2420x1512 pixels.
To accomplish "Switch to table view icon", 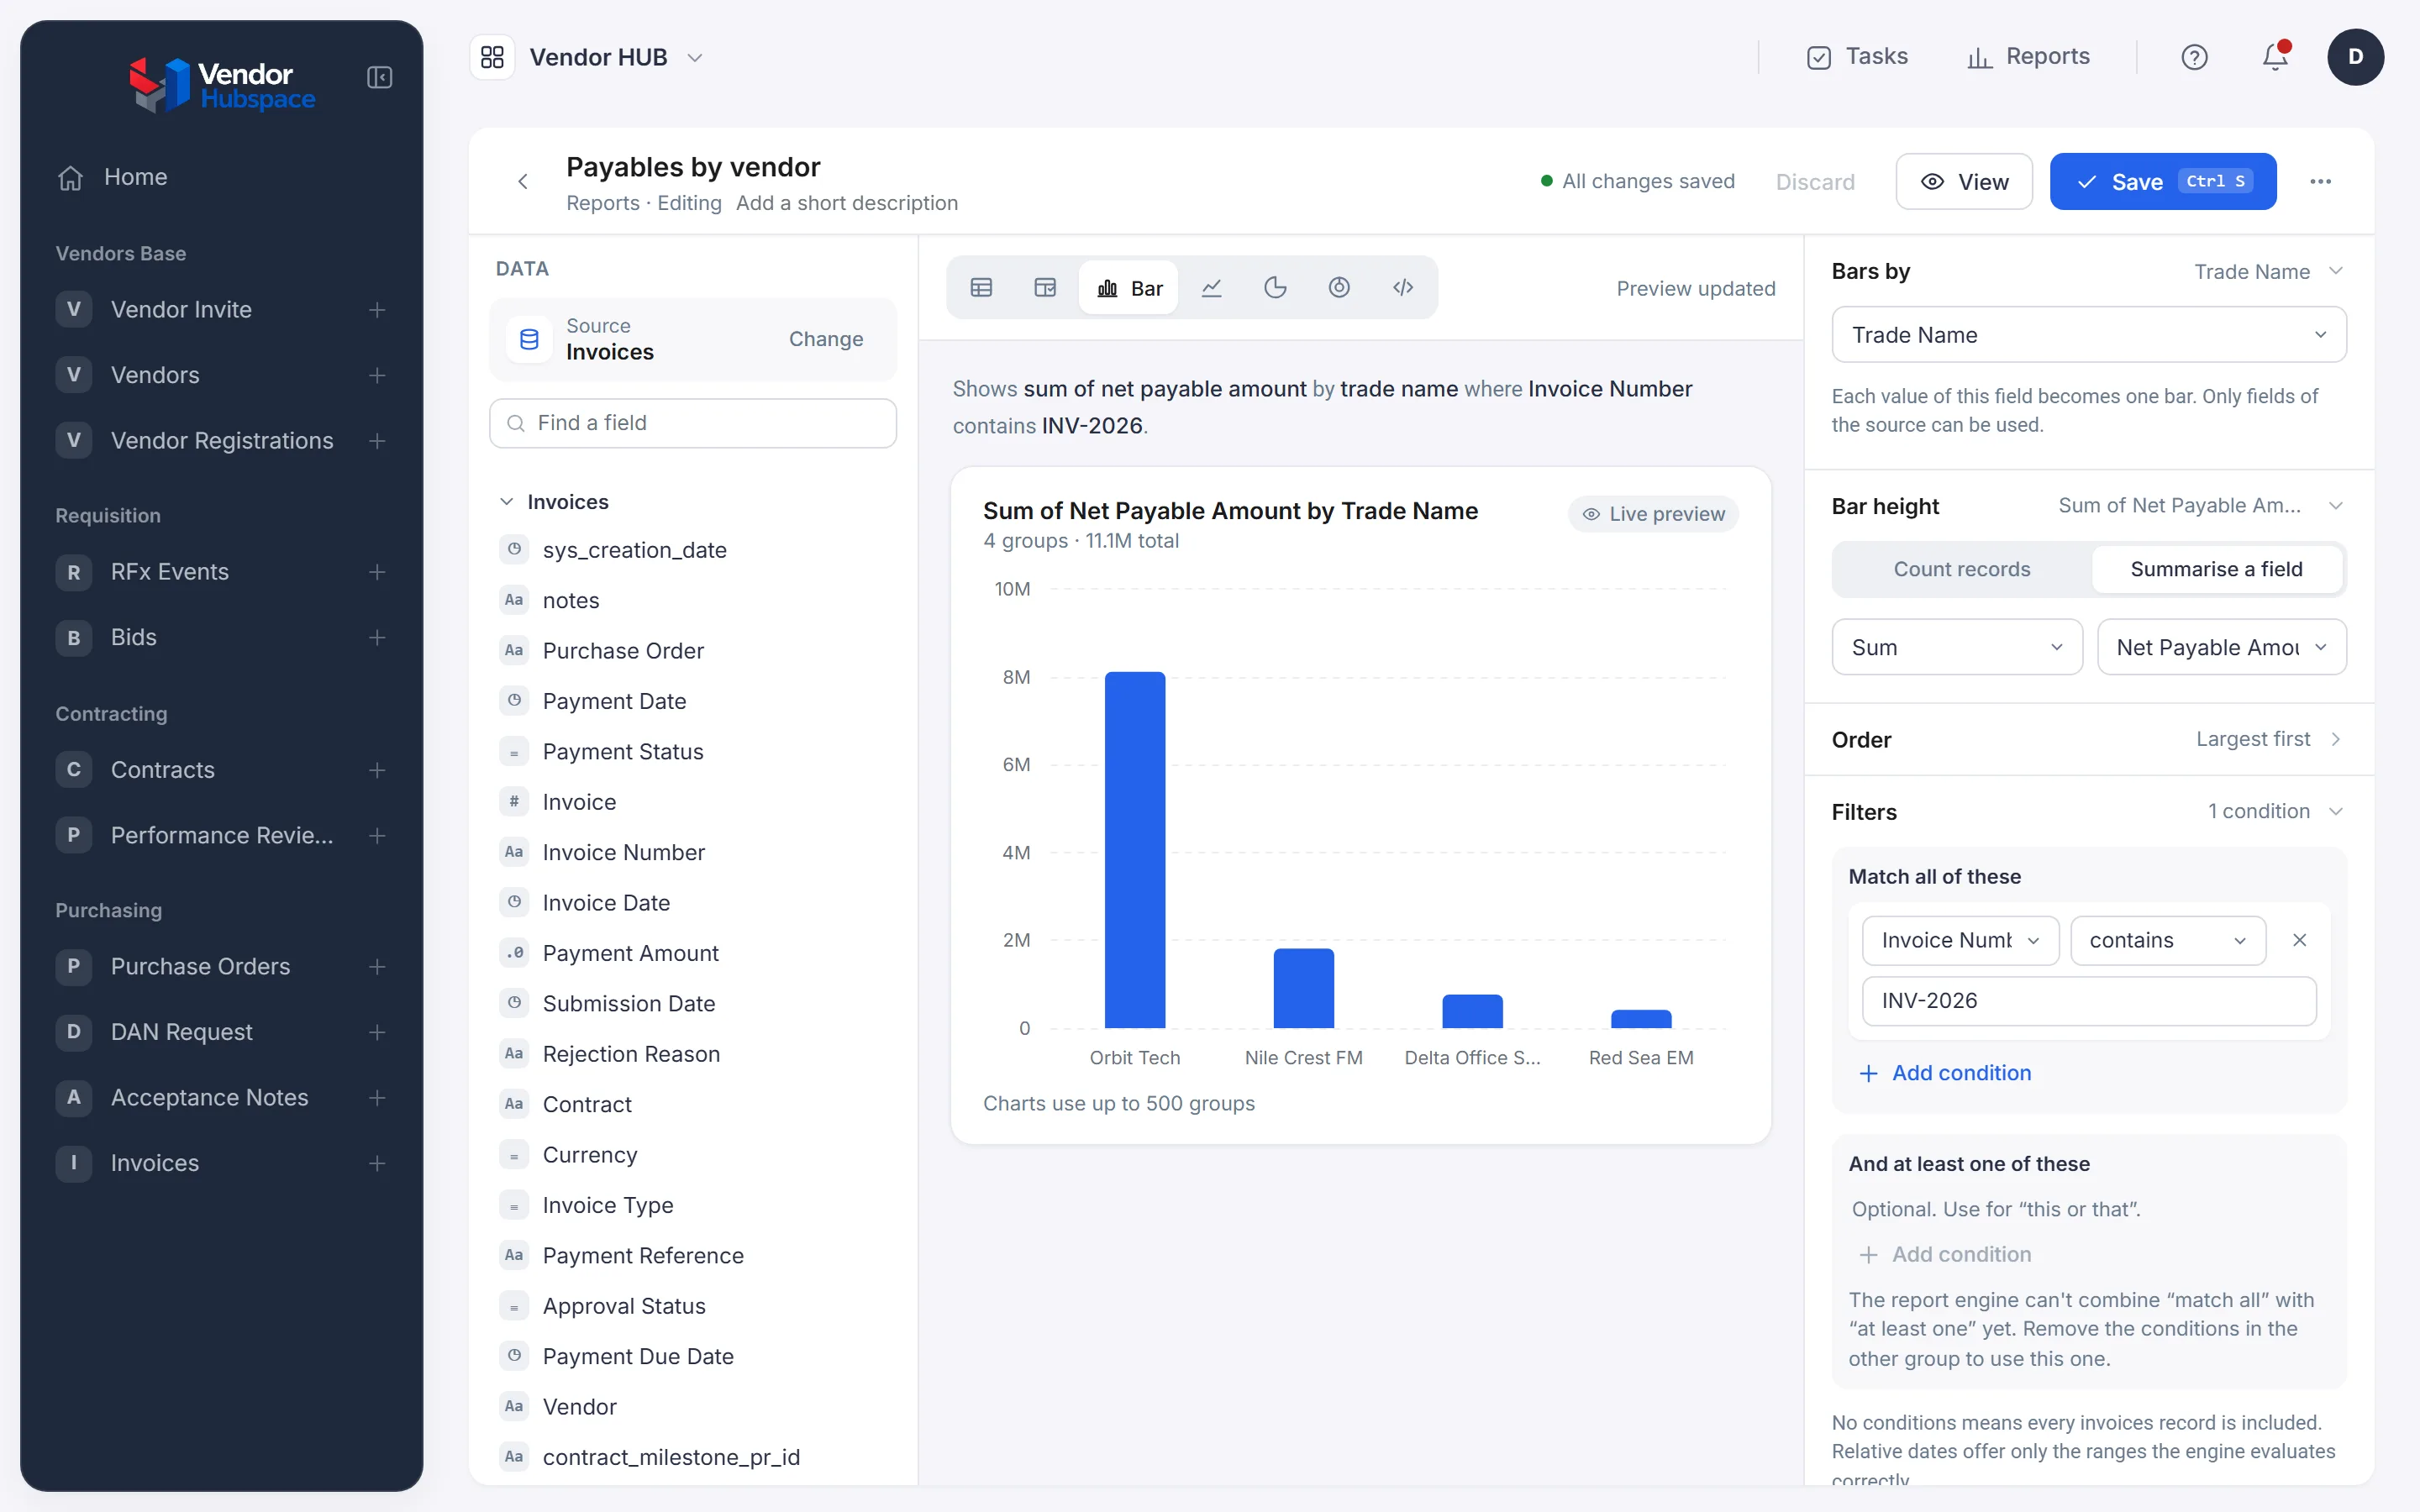I will pyautogui.click(x=981, y=288).
